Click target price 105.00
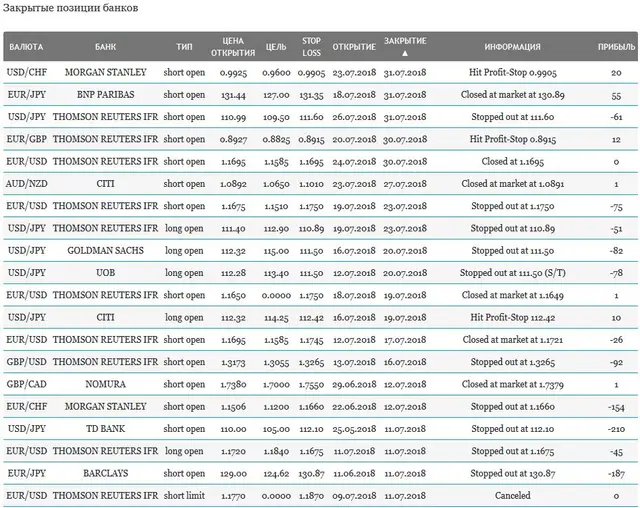The image size is (640, 508). (276, 428)
